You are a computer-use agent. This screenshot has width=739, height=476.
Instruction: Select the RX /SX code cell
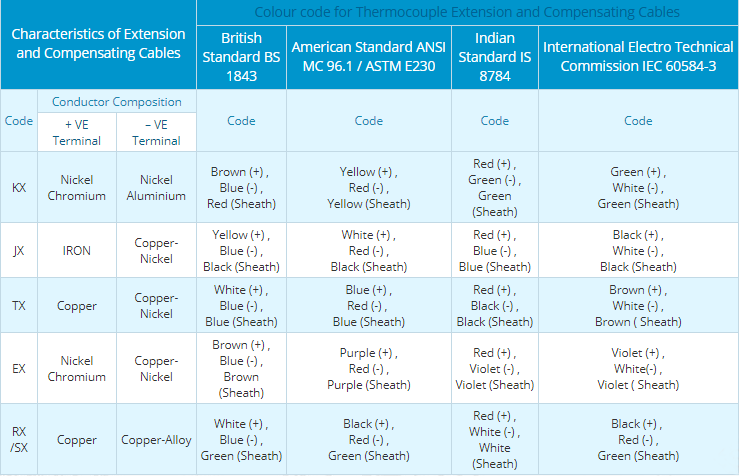pos(19,439)
